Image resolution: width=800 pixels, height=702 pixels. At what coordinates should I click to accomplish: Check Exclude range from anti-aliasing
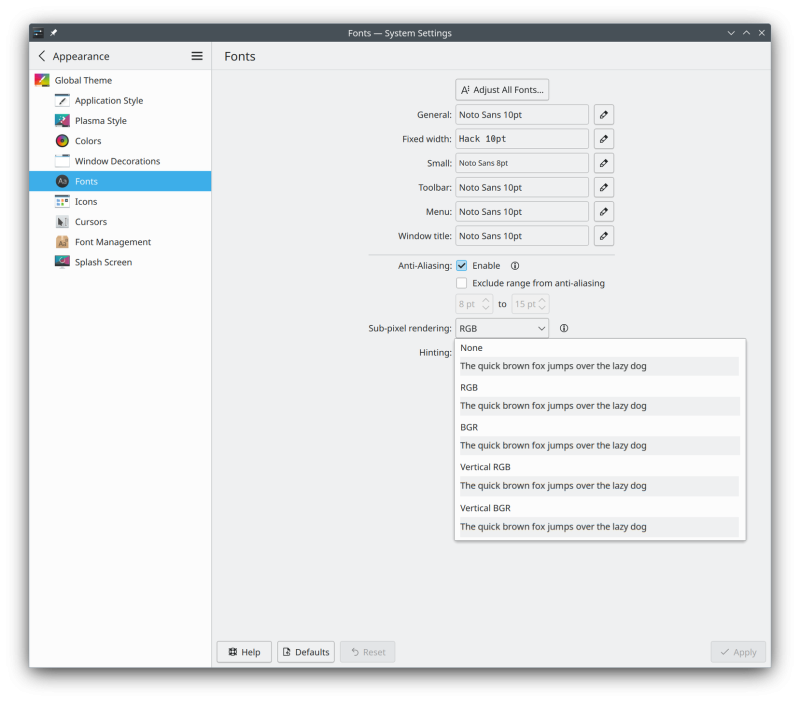point(461,283)
